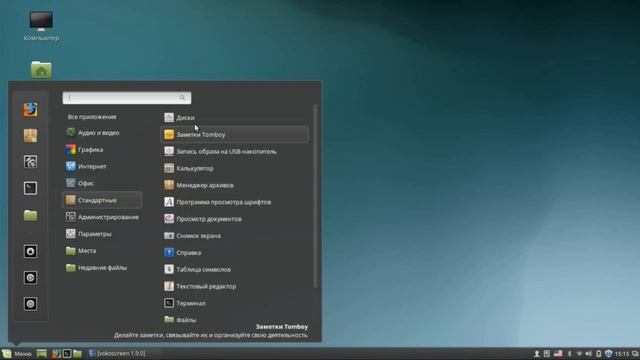This screenshot has height=360, width=640.
Task: Open the green Files folder in favorites
Action: click(30, 215)
